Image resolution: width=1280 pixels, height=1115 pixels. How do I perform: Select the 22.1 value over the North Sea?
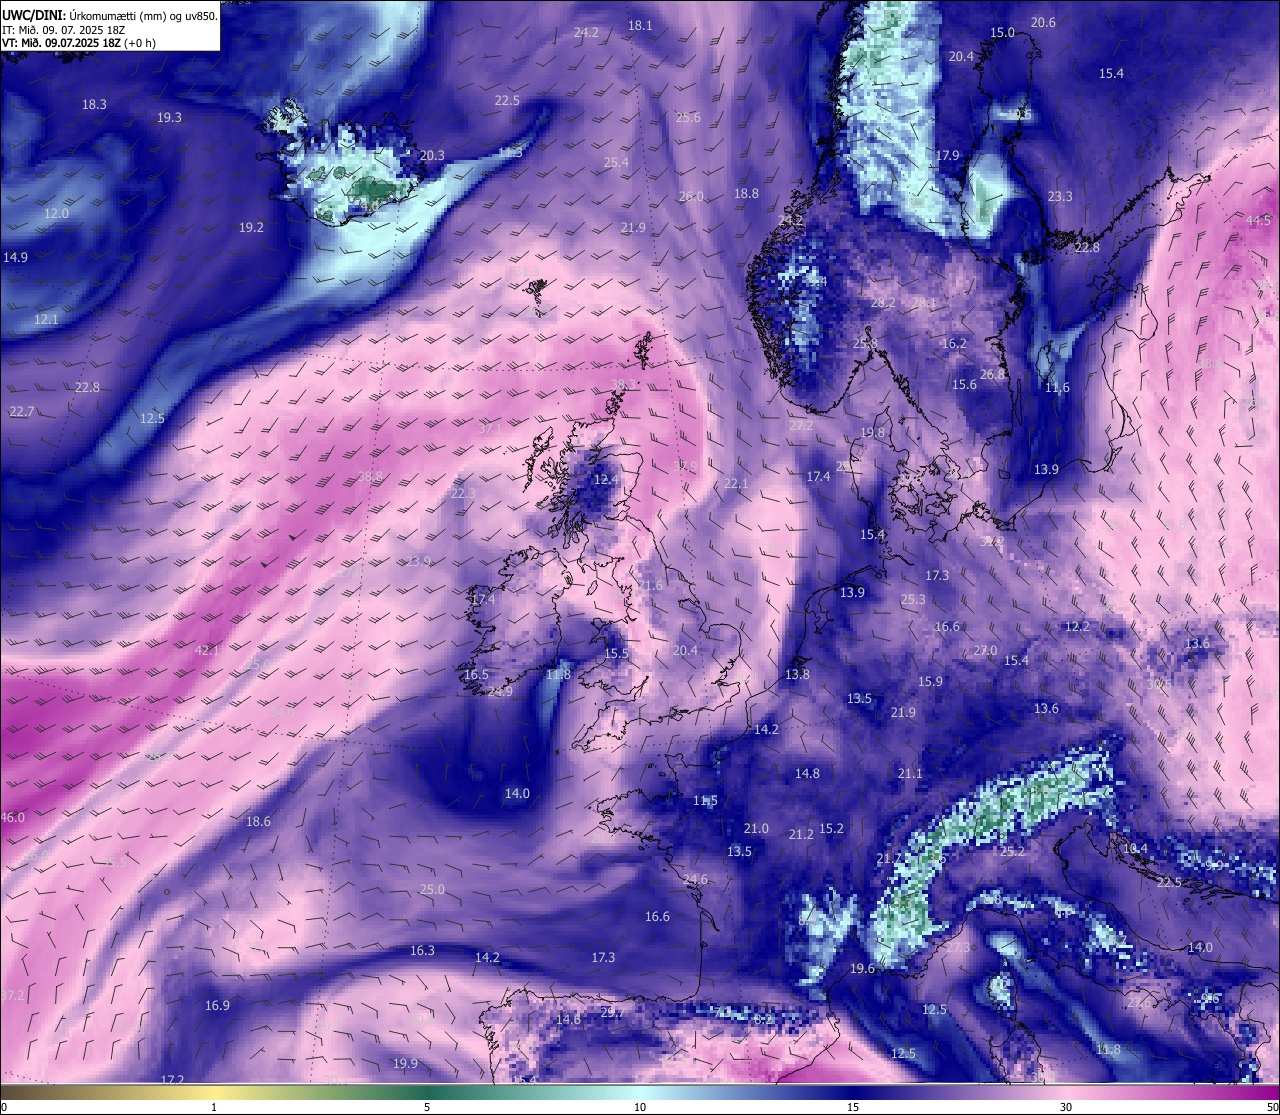(x=736, y=483)
